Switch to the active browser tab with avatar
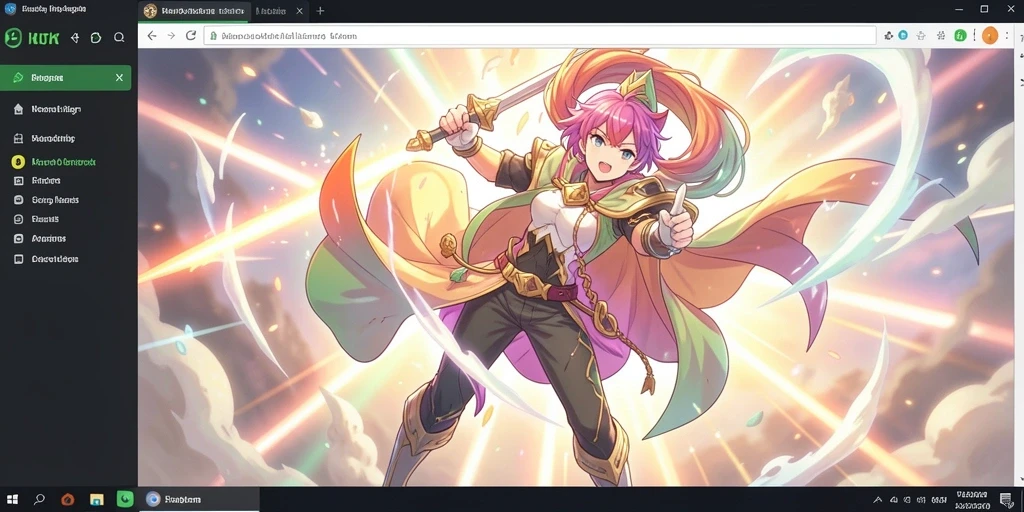Image resolution: width=1024 pixels, height=512 pixels. click(194, 11)
